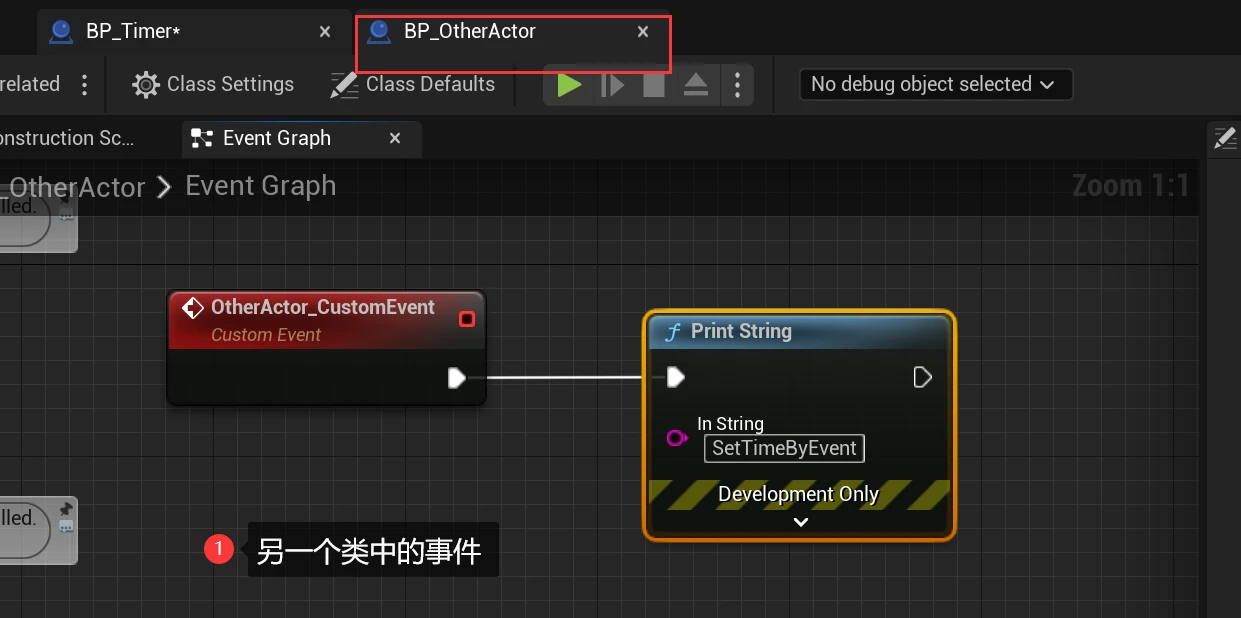Viewport: 1241px width, 618px height.
Task: Open Class Defaults
Action: [414, 84]
